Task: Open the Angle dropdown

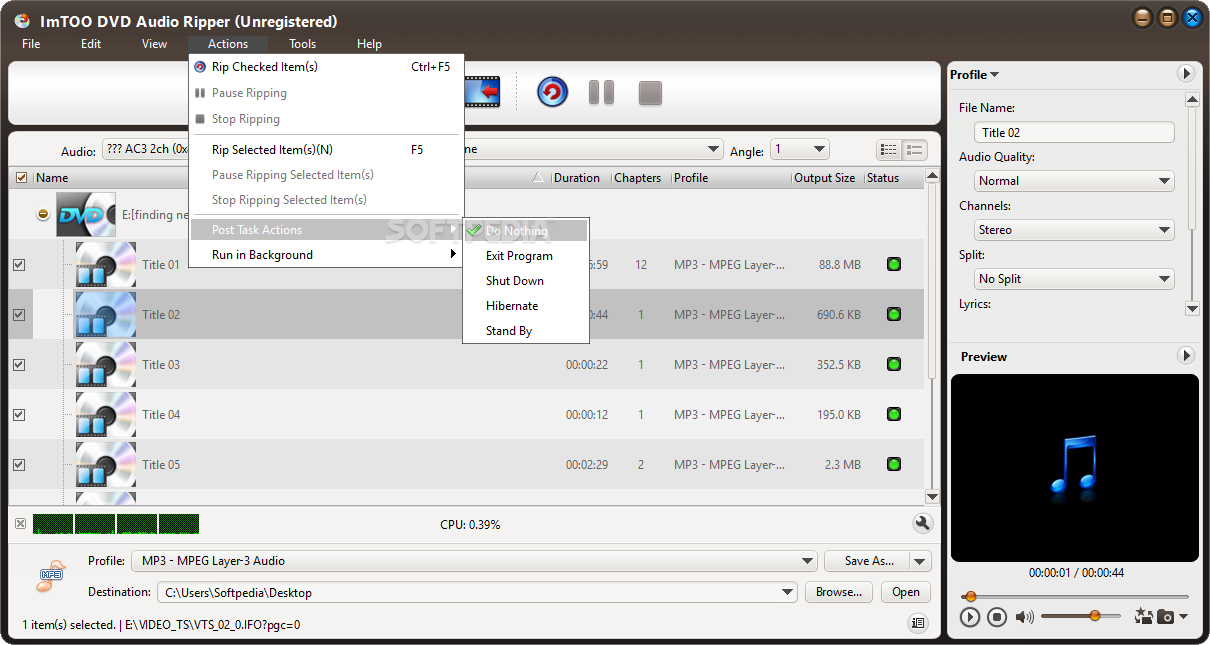Action: click(x=799, y=150)
